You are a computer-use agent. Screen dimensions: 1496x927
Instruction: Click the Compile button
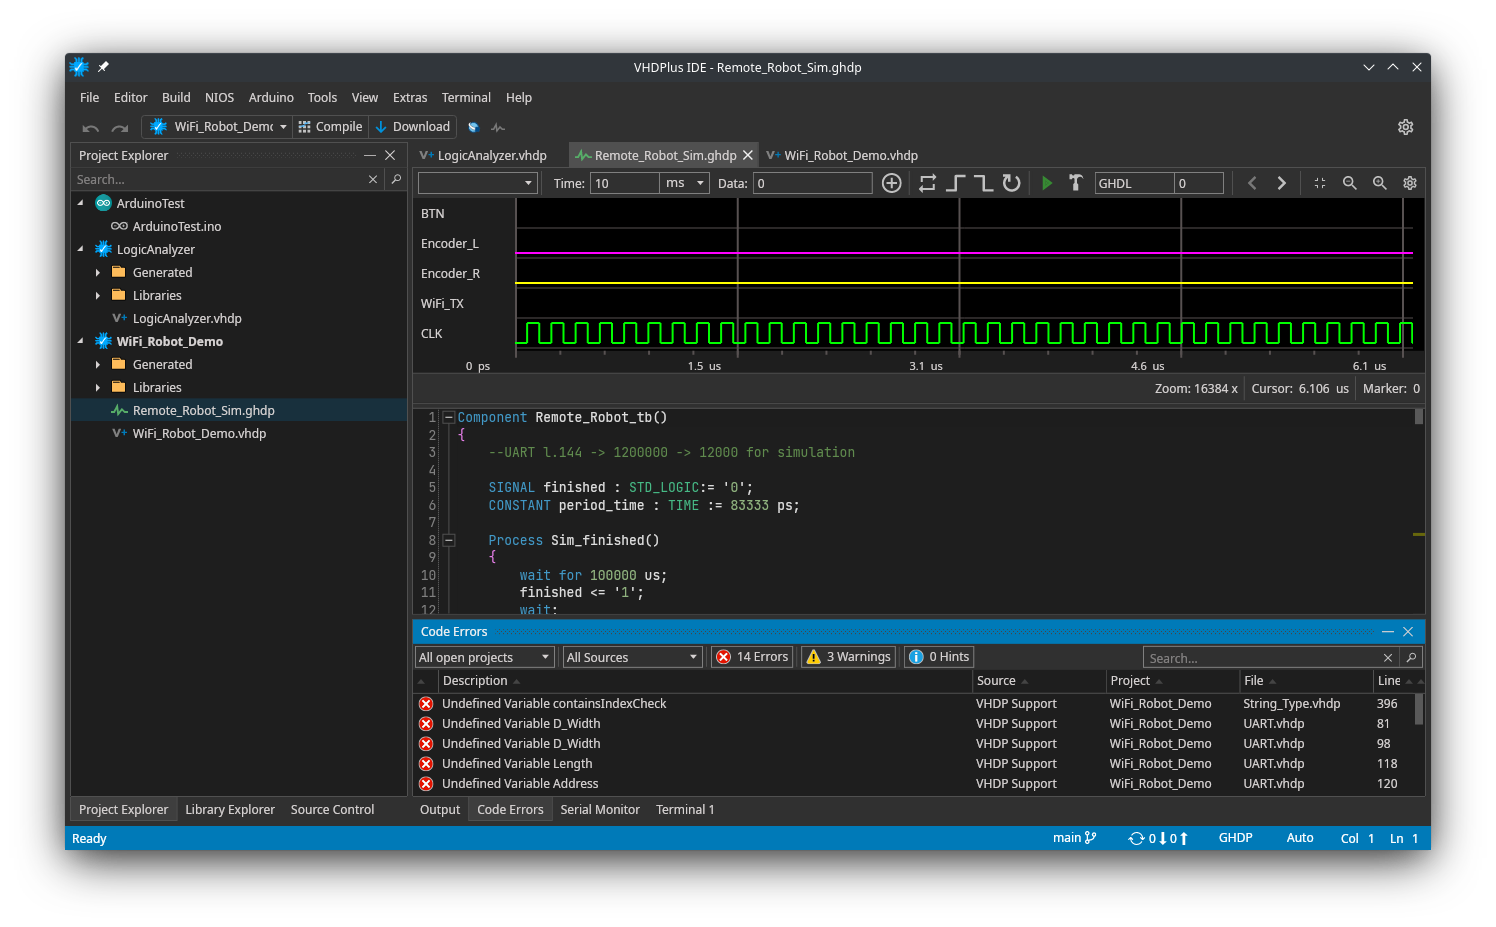point(330,127)
